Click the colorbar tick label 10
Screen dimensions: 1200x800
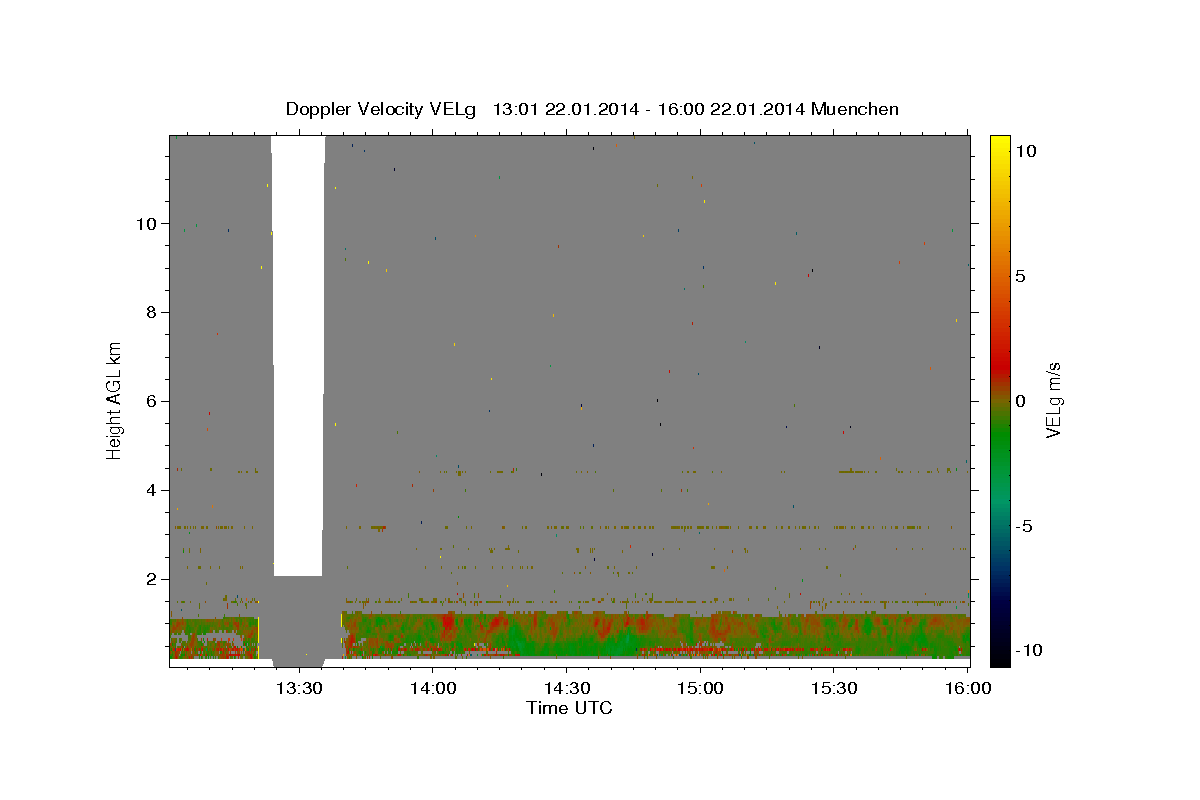(x=1025, y=151)
